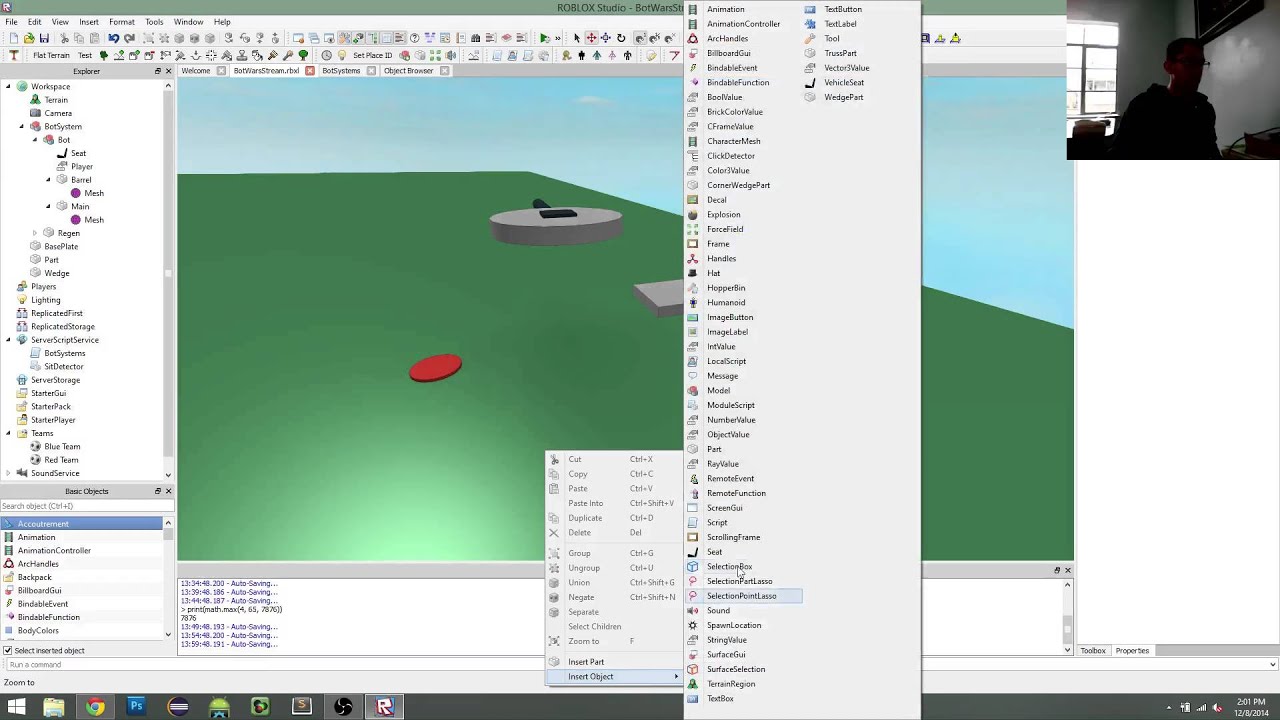Click the Explosion icon in object list
Image resolution: width=1280 pixels, height=720 pixels.
(692, 214)
